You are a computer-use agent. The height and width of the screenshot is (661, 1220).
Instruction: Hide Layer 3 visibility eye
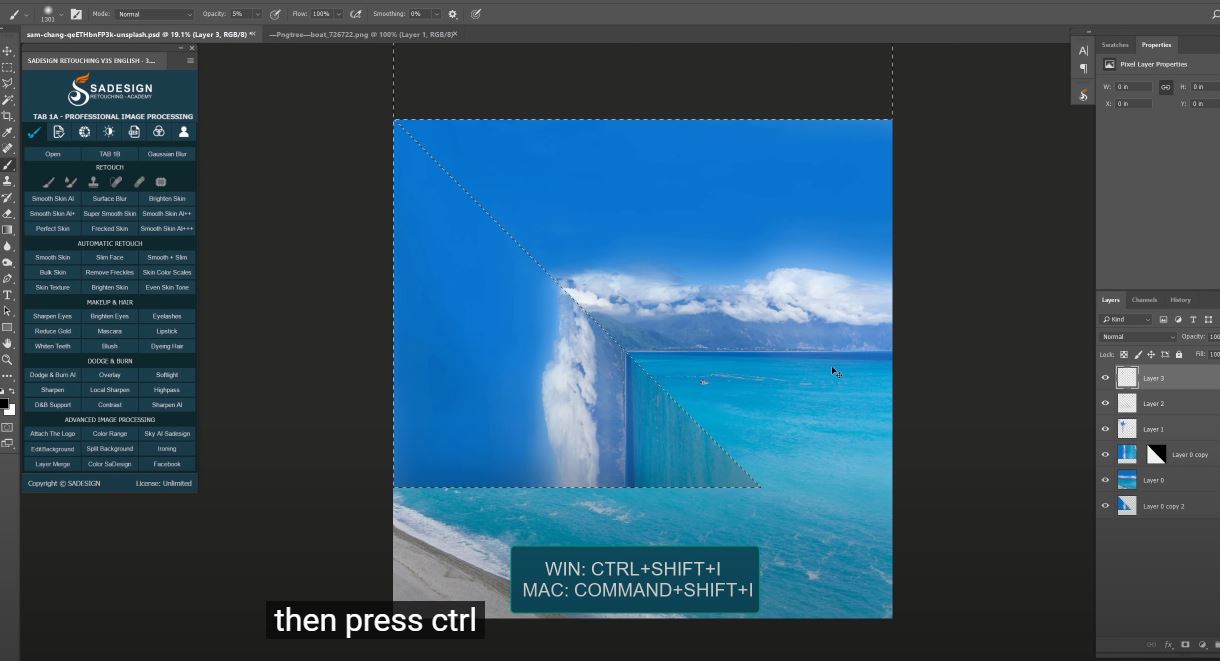[x=1105, y=378]
